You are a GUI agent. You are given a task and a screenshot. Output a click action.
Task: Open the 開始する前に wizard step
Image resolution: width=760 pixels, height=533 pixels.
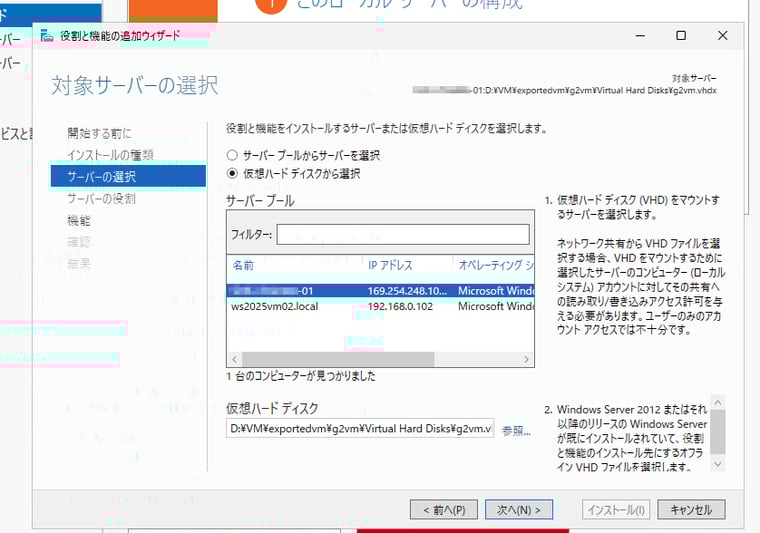click(99, 133)
